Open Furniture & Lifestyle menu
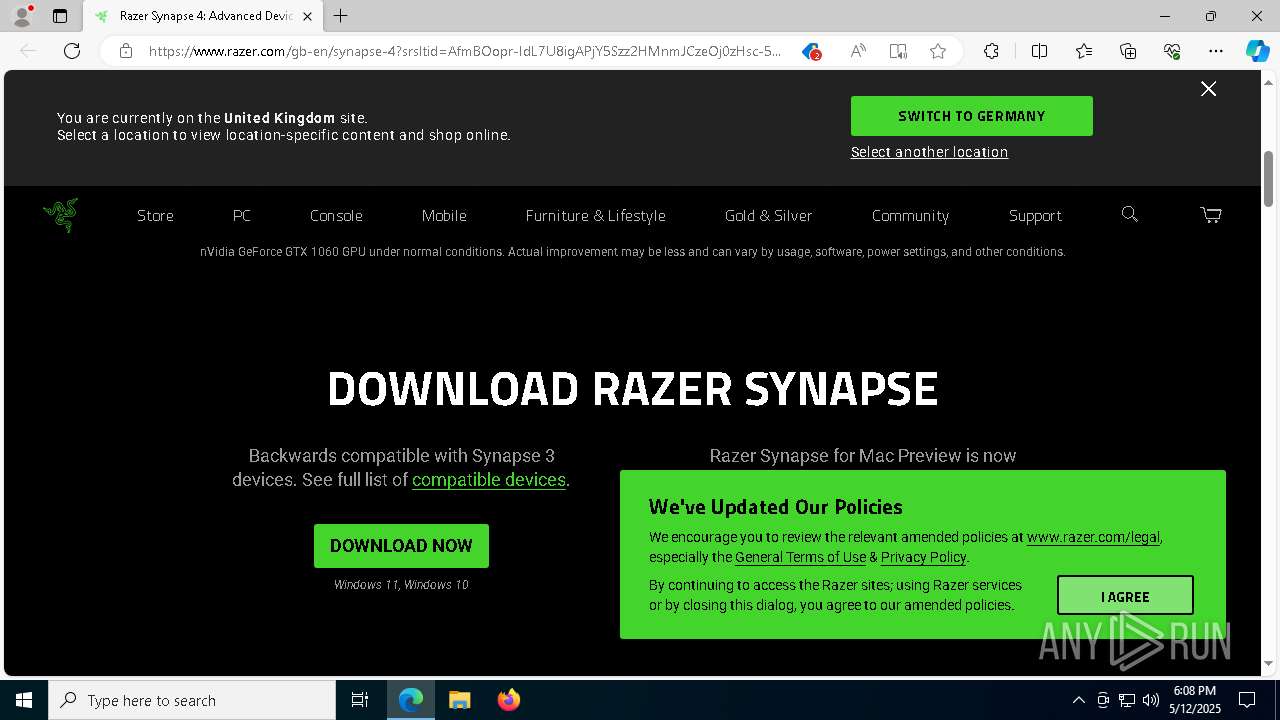The width and height of the screenshot is (1280, 720). pos(595,215)
